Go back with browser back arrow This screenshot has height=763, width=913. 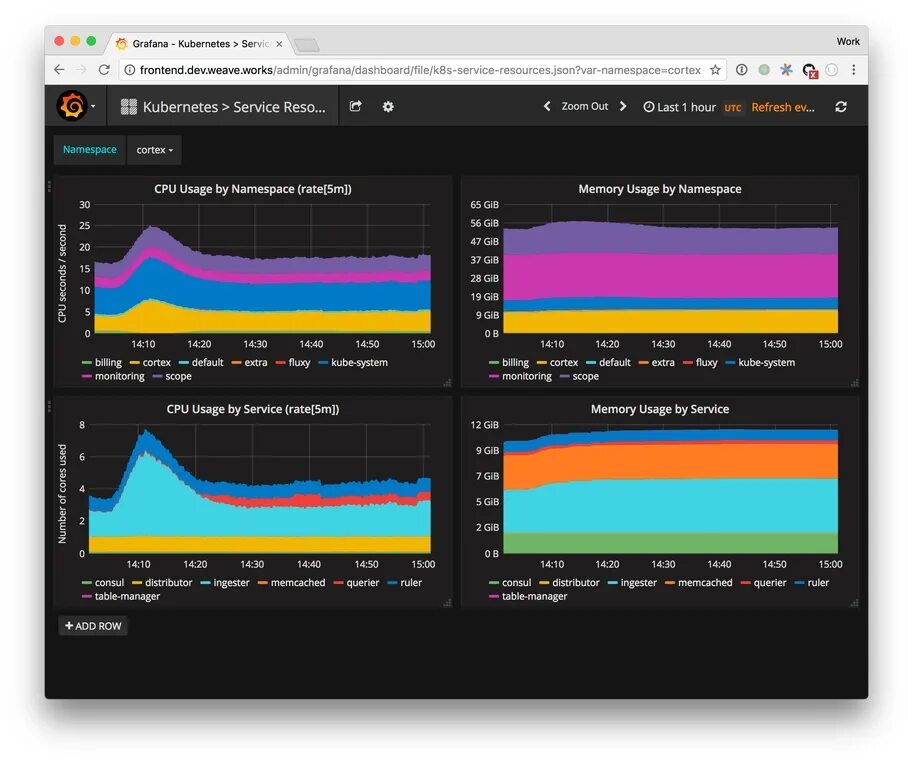coord(59,69)
